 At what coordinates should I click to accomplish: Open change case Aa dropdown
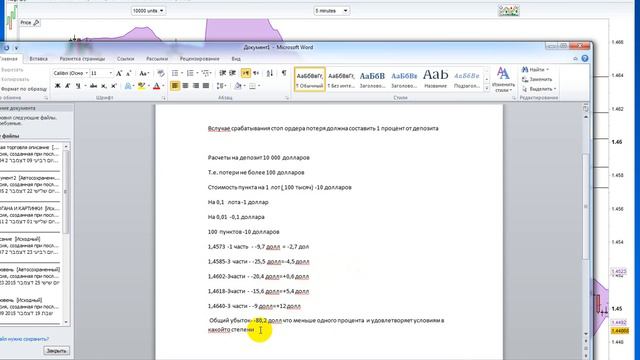pyautogui.click(x=144, y=73)
